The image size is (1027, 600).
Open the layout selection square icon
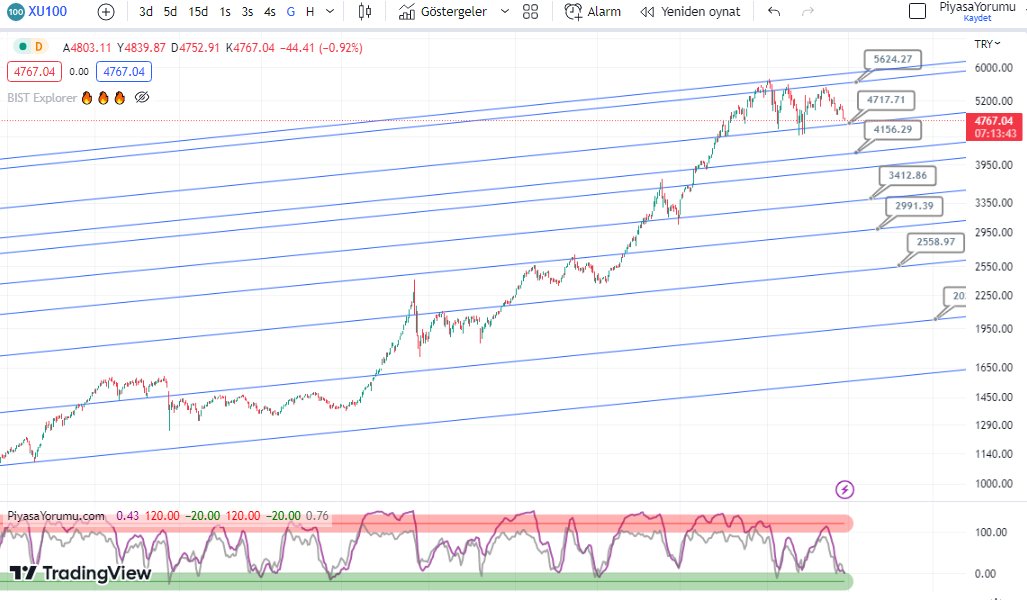pos(918,11)
